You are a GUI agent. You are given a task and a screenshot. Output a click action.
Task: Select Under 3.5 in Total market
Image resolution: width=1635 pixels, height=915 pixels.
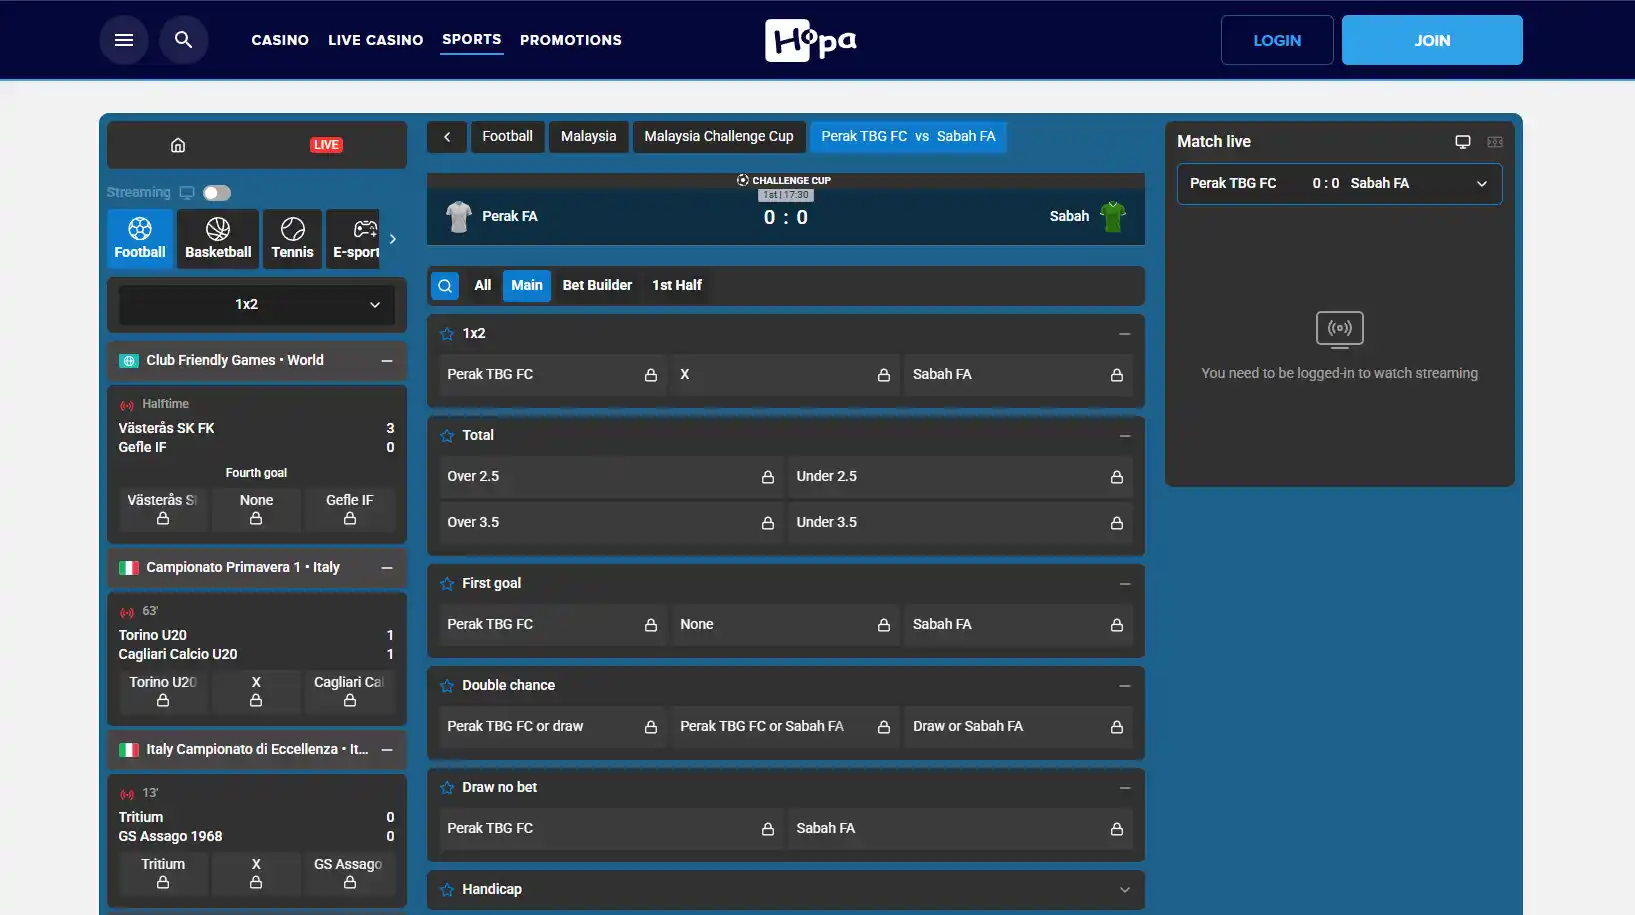(x=960, y=523)
